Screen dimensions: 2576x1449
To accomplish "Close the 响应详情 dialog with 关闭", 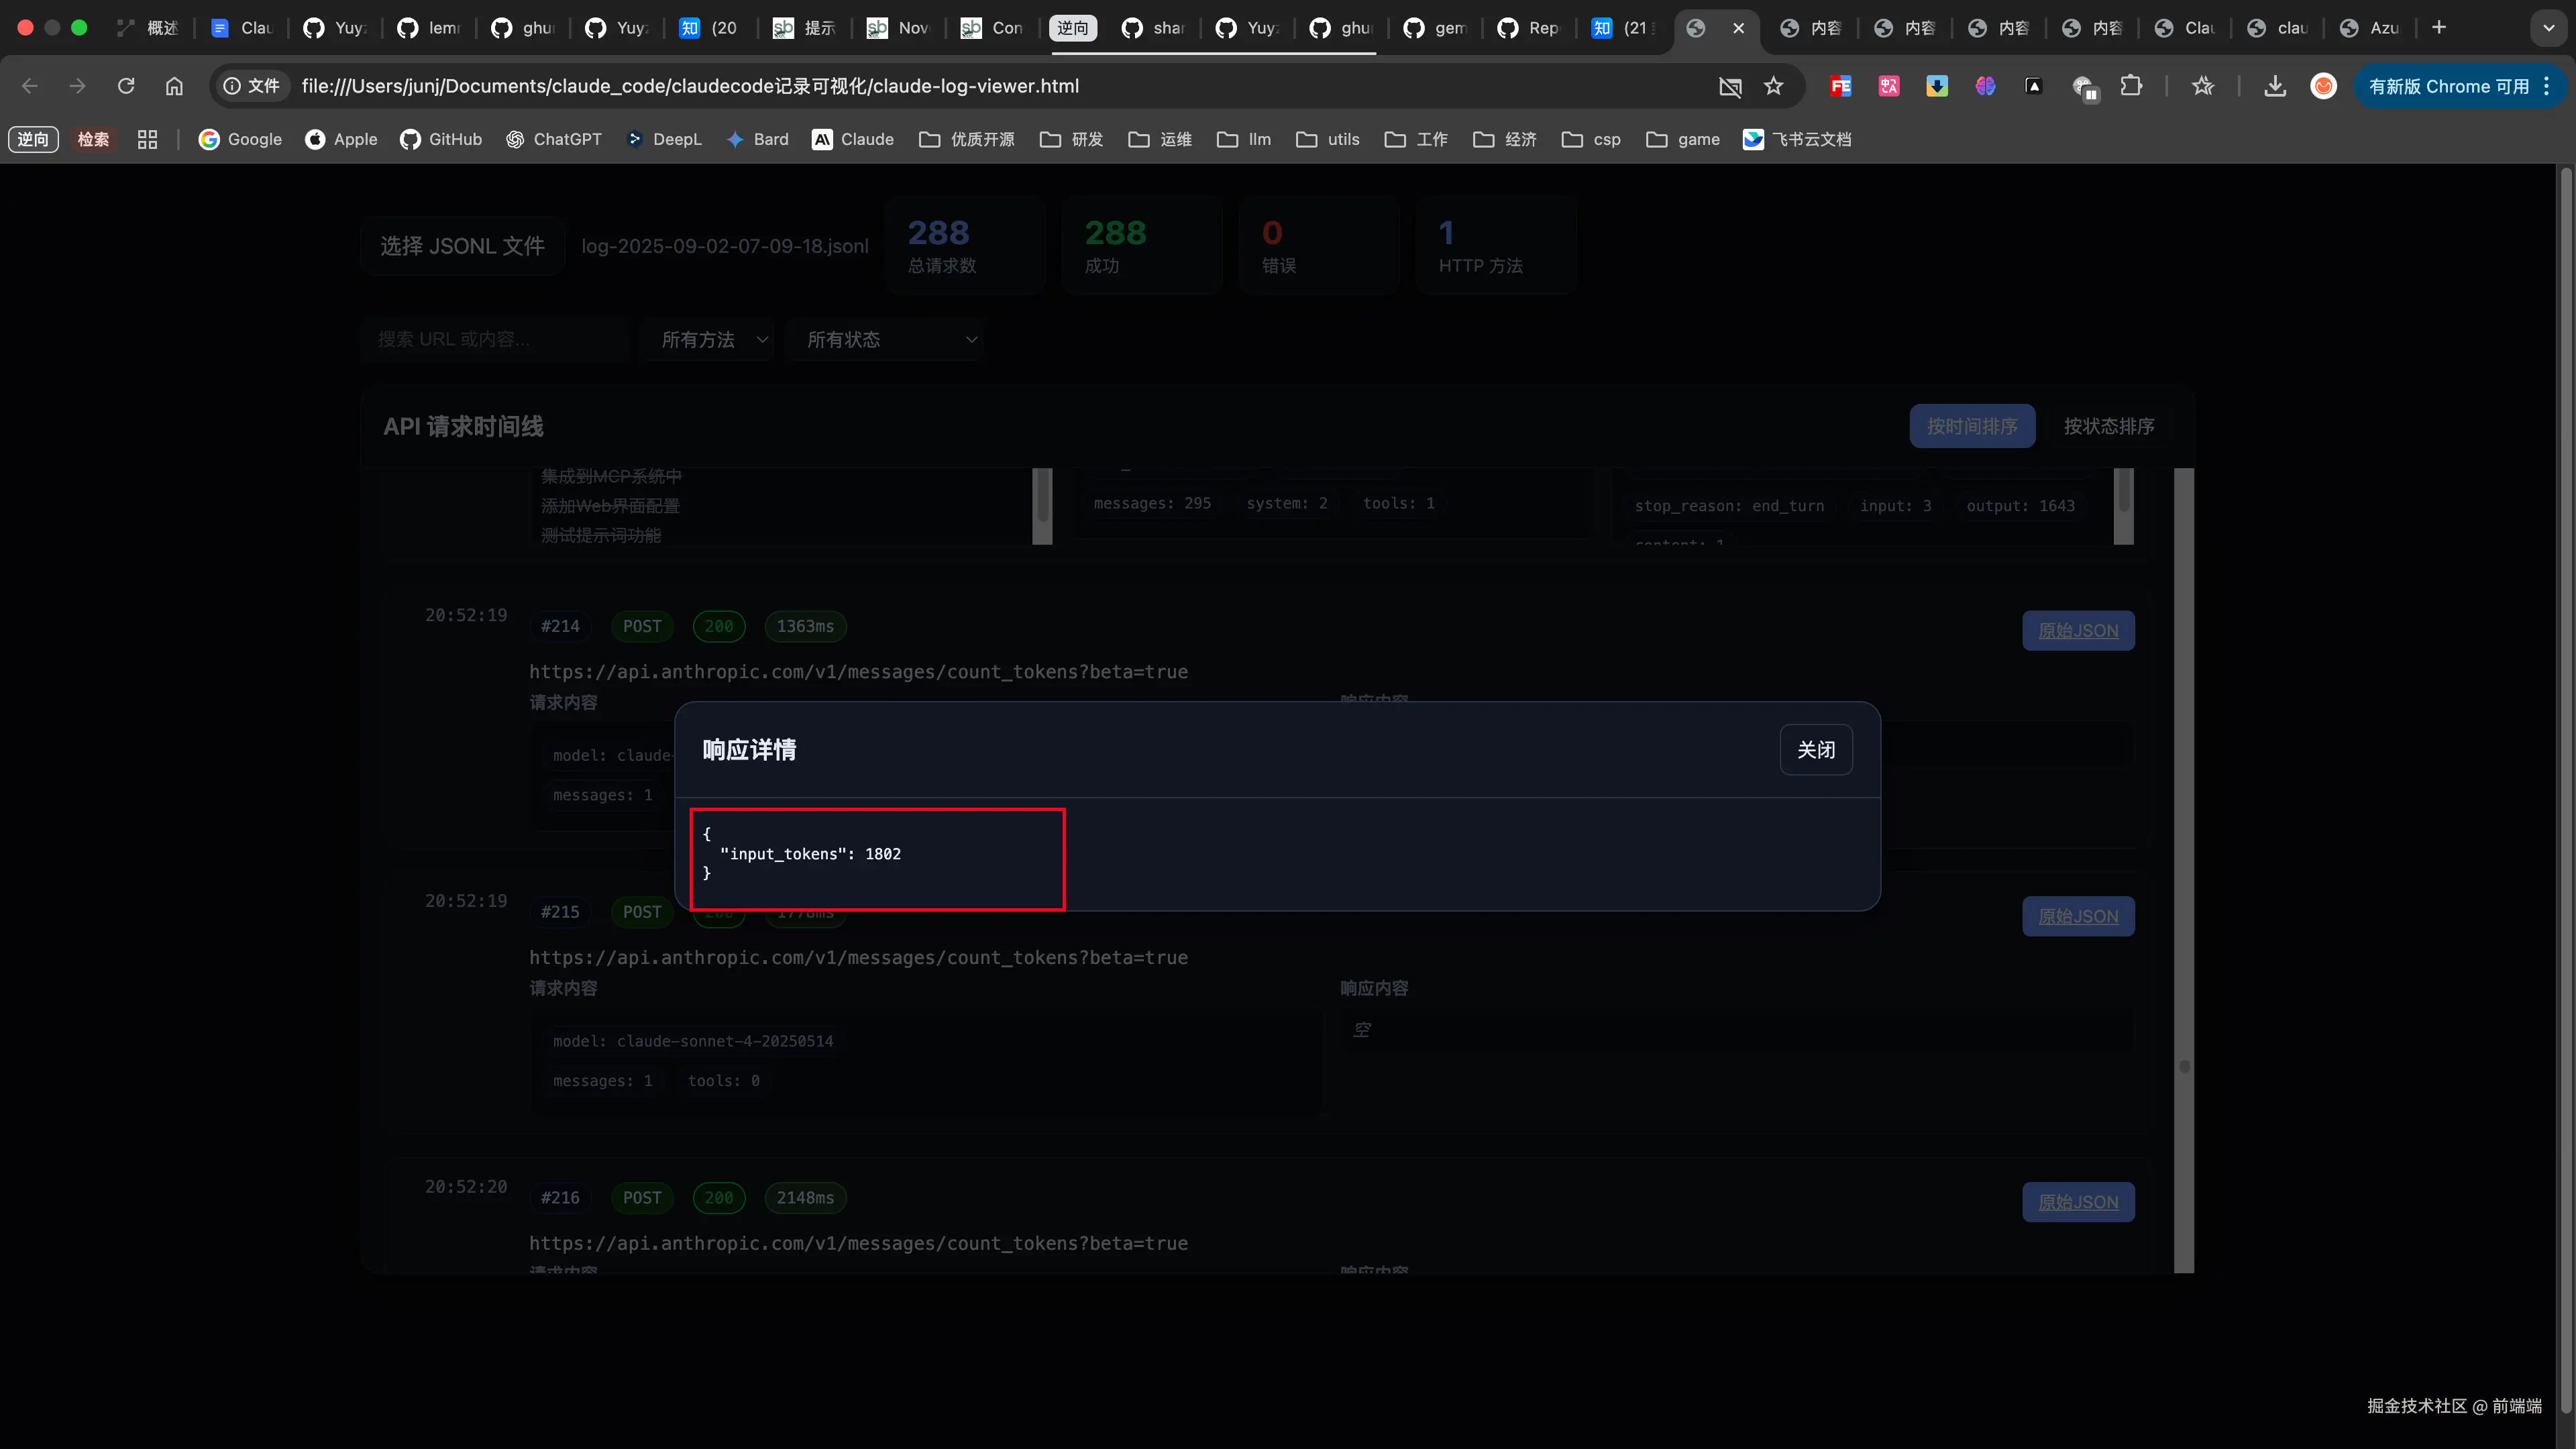I will point(1816,750).
